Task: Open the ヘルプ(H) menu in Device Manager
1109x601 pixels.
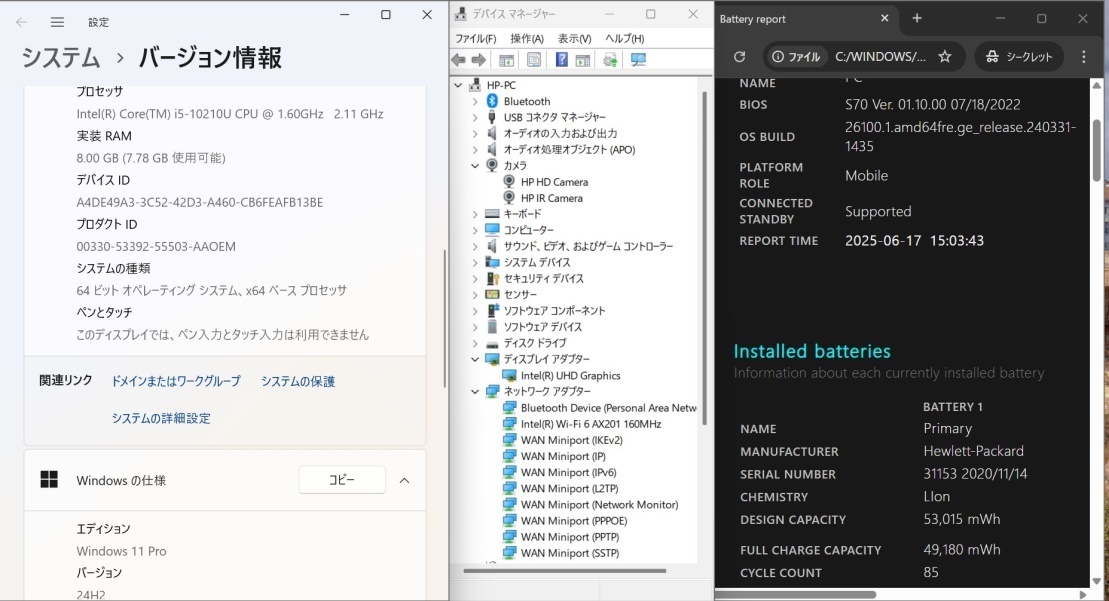Action: [x=625, y=38]
